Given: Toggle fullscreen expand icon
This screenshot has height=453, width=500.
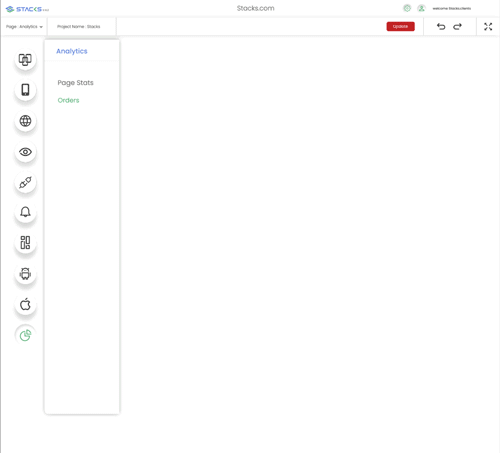Looking at the screenshot, I should (x=488, y=27).
